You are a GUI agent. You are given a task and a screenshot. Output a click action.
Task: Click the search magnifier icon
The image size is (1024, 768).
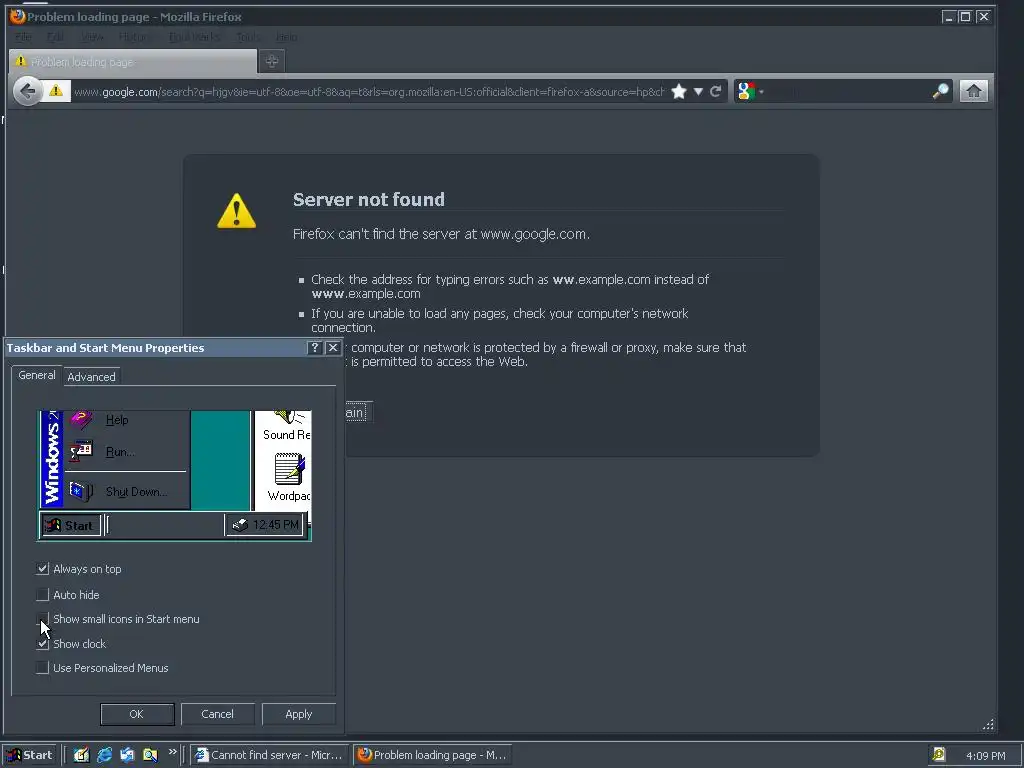tap(940, 91)
